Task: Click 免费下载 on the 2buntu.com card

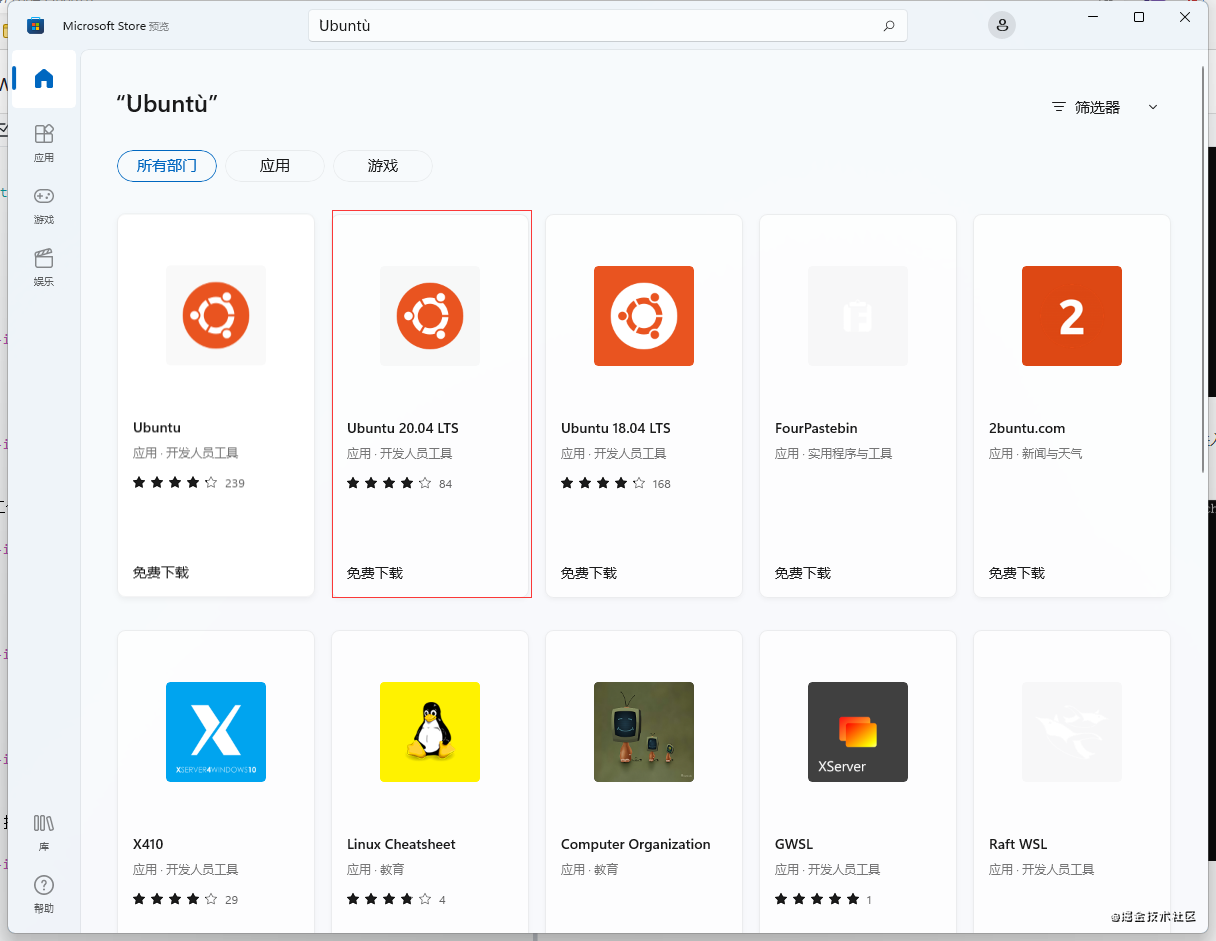Action: (1017, 573)
